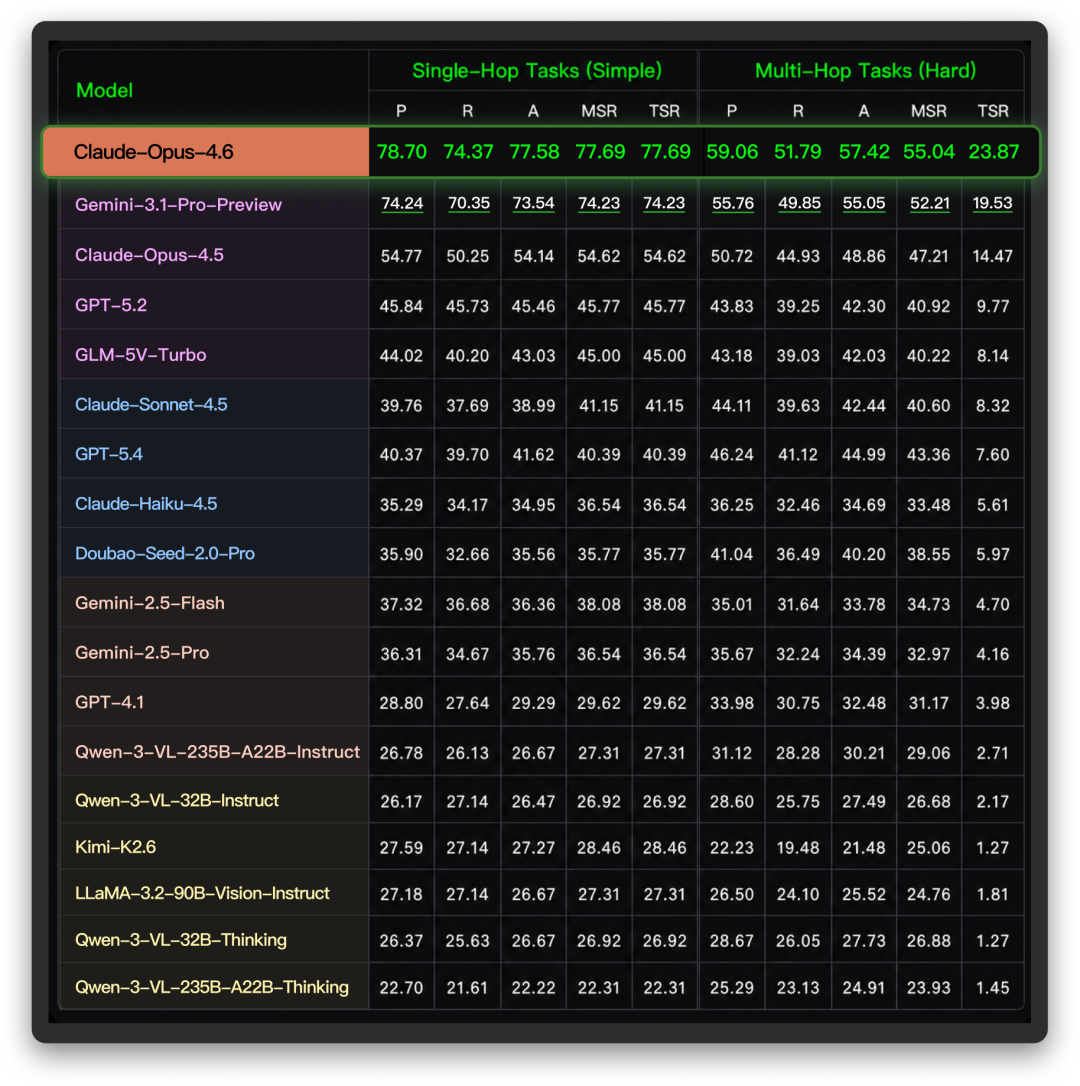Select the 1.45 value in Qwen-3-VL-235B-A22B-Thinking row
Screen dimensions: 1080x1086
[x=993, y=988]
